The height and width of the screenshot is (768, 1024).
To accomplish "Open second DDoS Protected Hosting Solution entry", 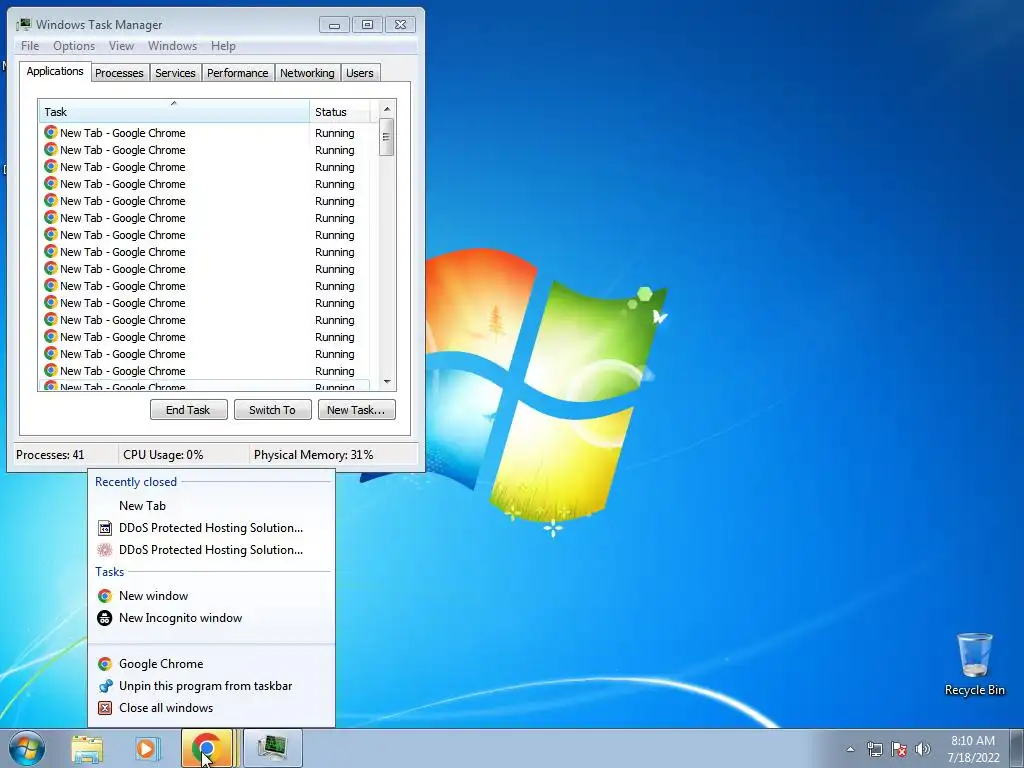I will tap(211, 550).
